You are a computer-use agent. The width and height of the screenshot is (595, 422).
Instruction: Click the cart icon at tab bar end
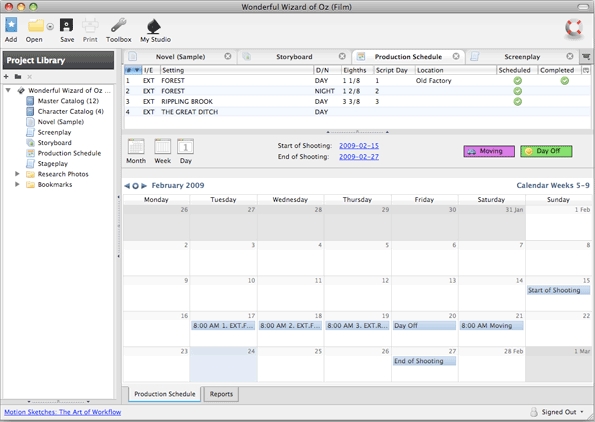coord(586,57)
